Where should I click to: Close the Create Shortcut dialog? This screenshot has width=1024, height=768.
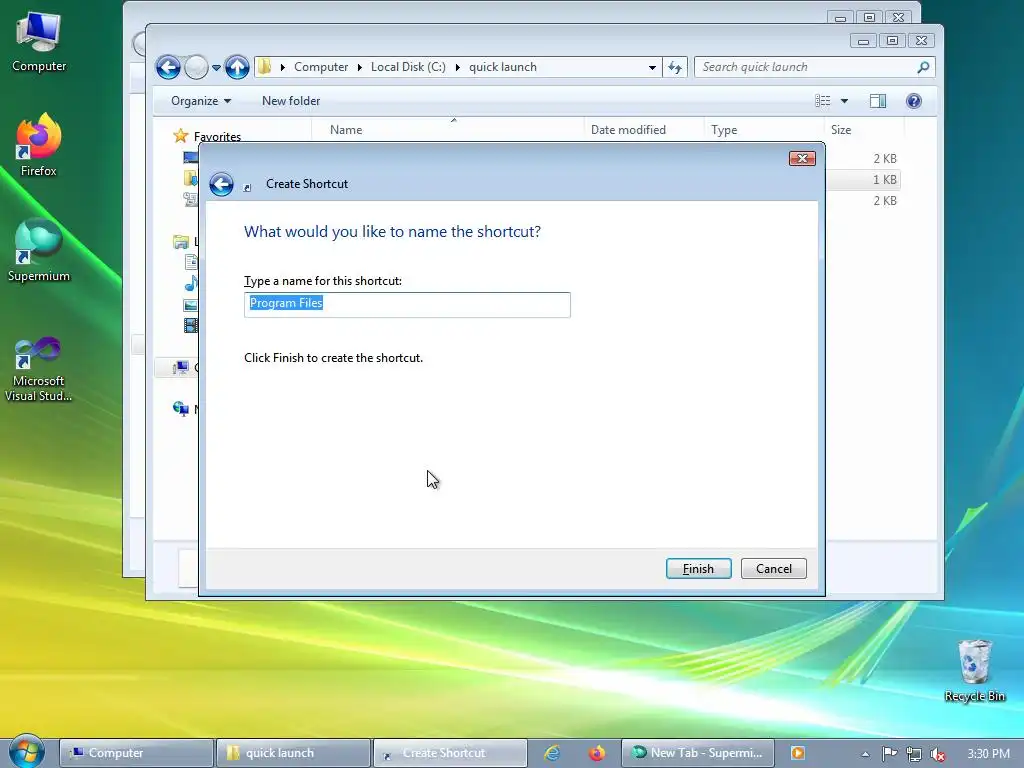click(x=802, y=159)
